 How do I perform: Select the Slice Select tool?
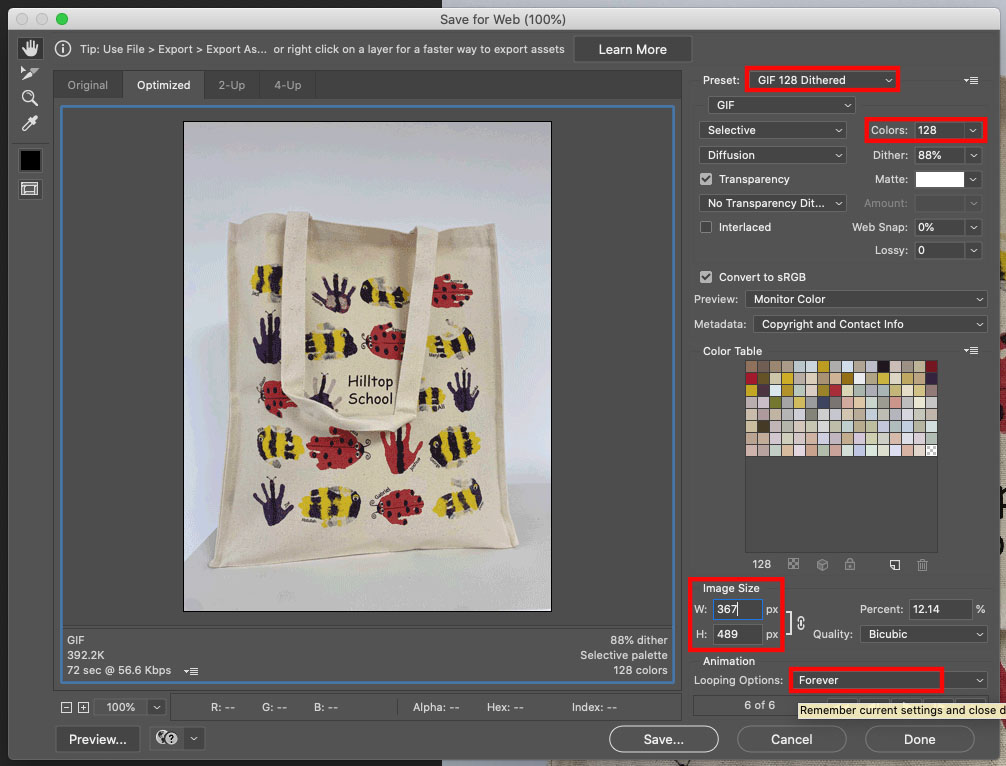pyautogui.click(x=30, y=72)
